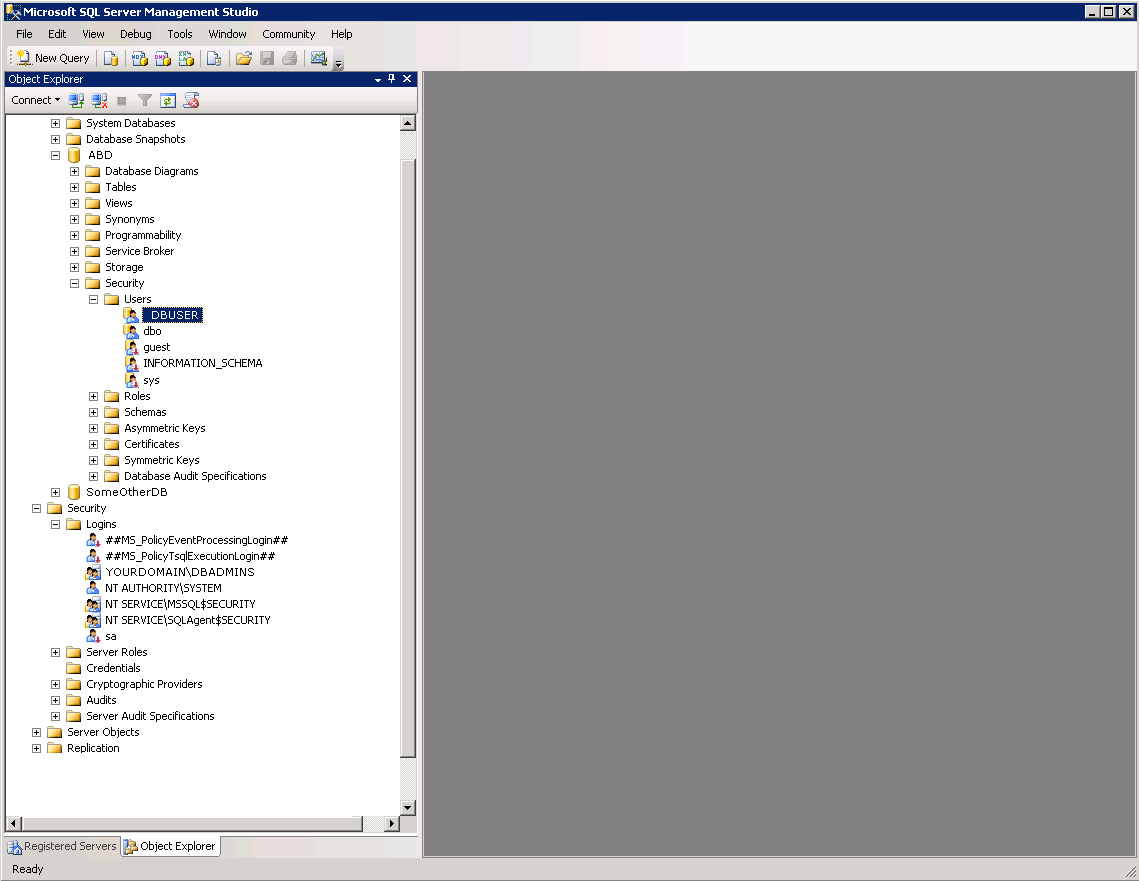Click the Database Diagrams folder icon
The height and width of the screenshot is (881, 1139).
[92, 171]
